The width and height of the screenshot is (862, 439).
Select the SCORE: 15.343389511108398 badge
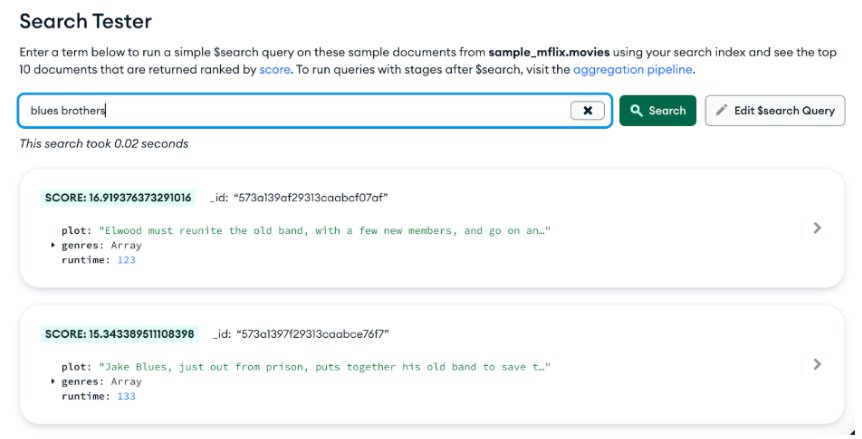(x=119, y=334)
